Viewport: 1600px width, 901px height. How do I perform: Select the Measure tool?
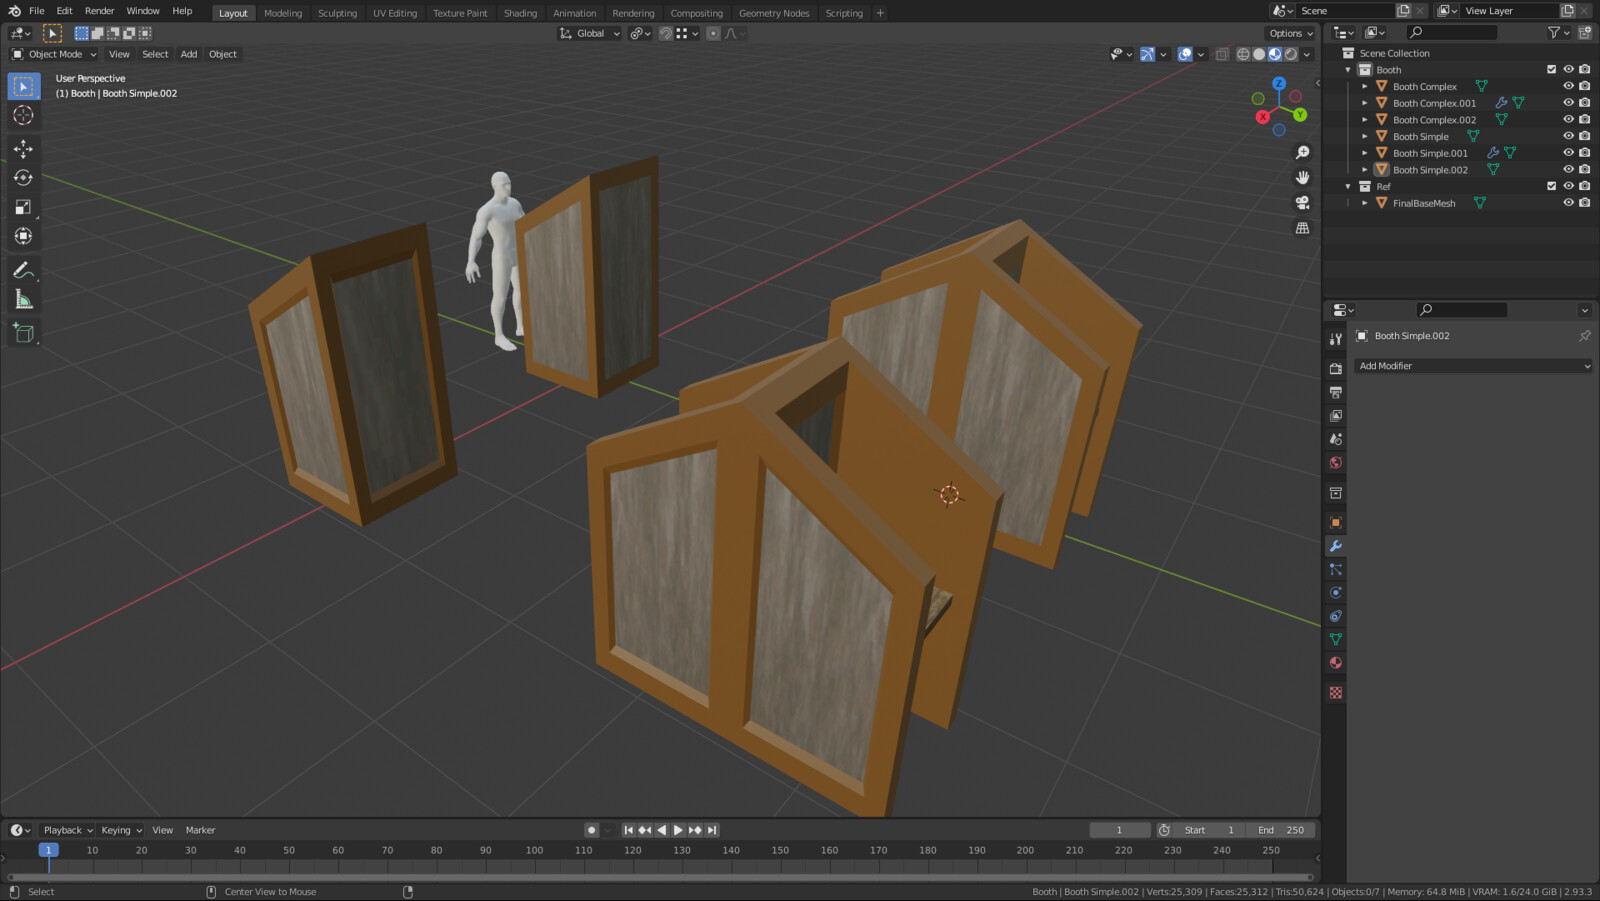(24, 299)
